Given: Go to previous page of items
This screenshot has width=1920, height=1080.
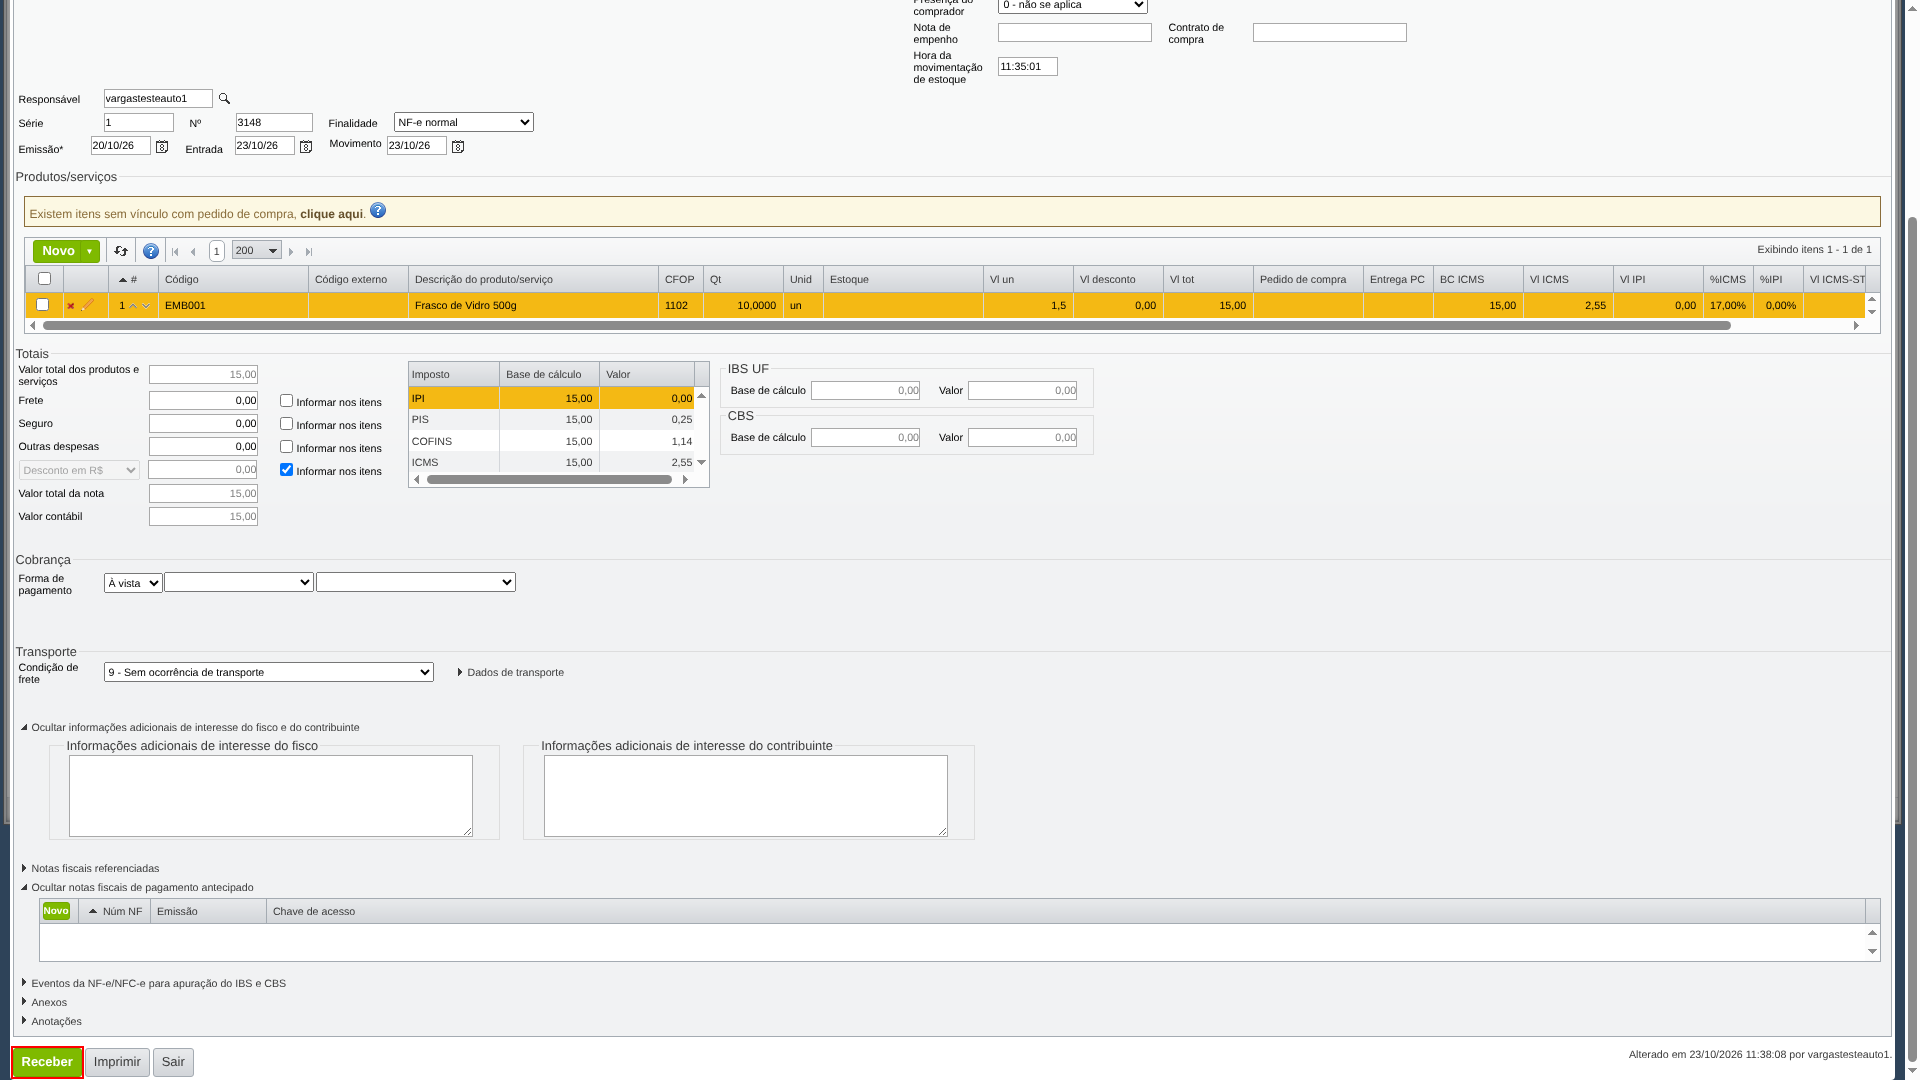Looking at the screenshot, I should click(x=193, y=252).
